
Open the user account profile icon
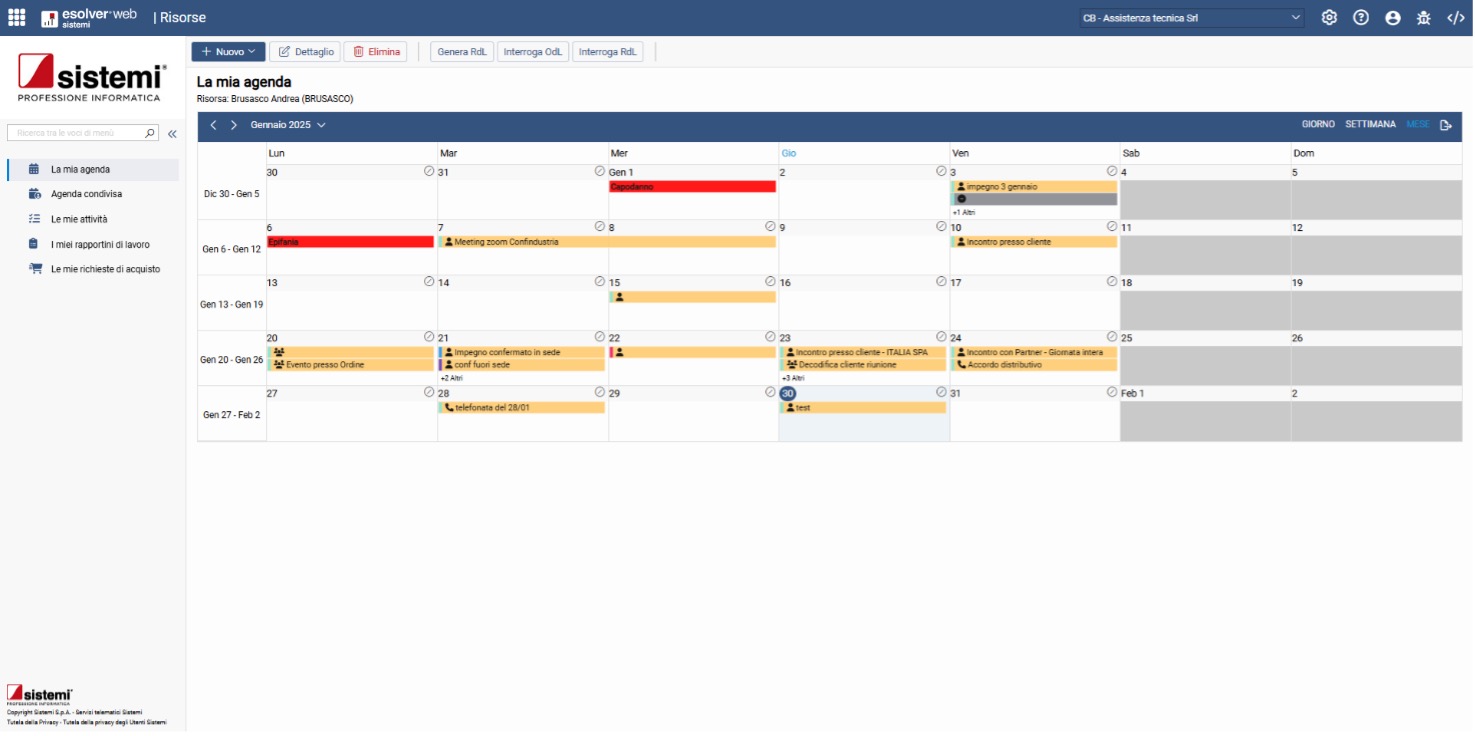point(1392,18)
